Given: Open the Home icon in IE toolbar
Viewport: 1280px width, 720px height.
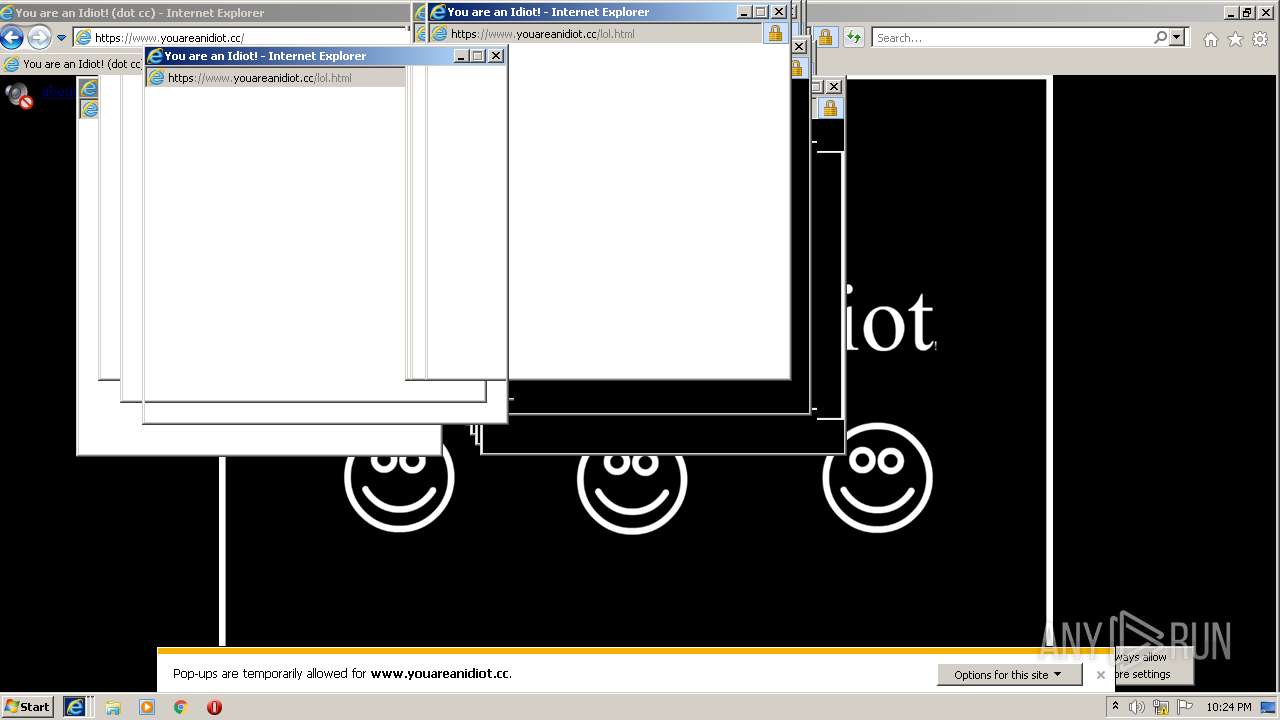Looking at the screenshot, I should [x=1211, y=39].
